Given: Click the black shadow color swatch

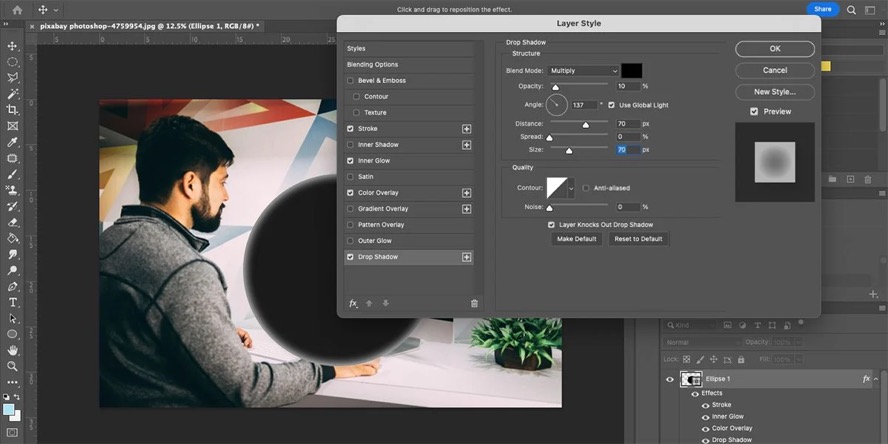Looking at the screenshot, I should (631, 71).
